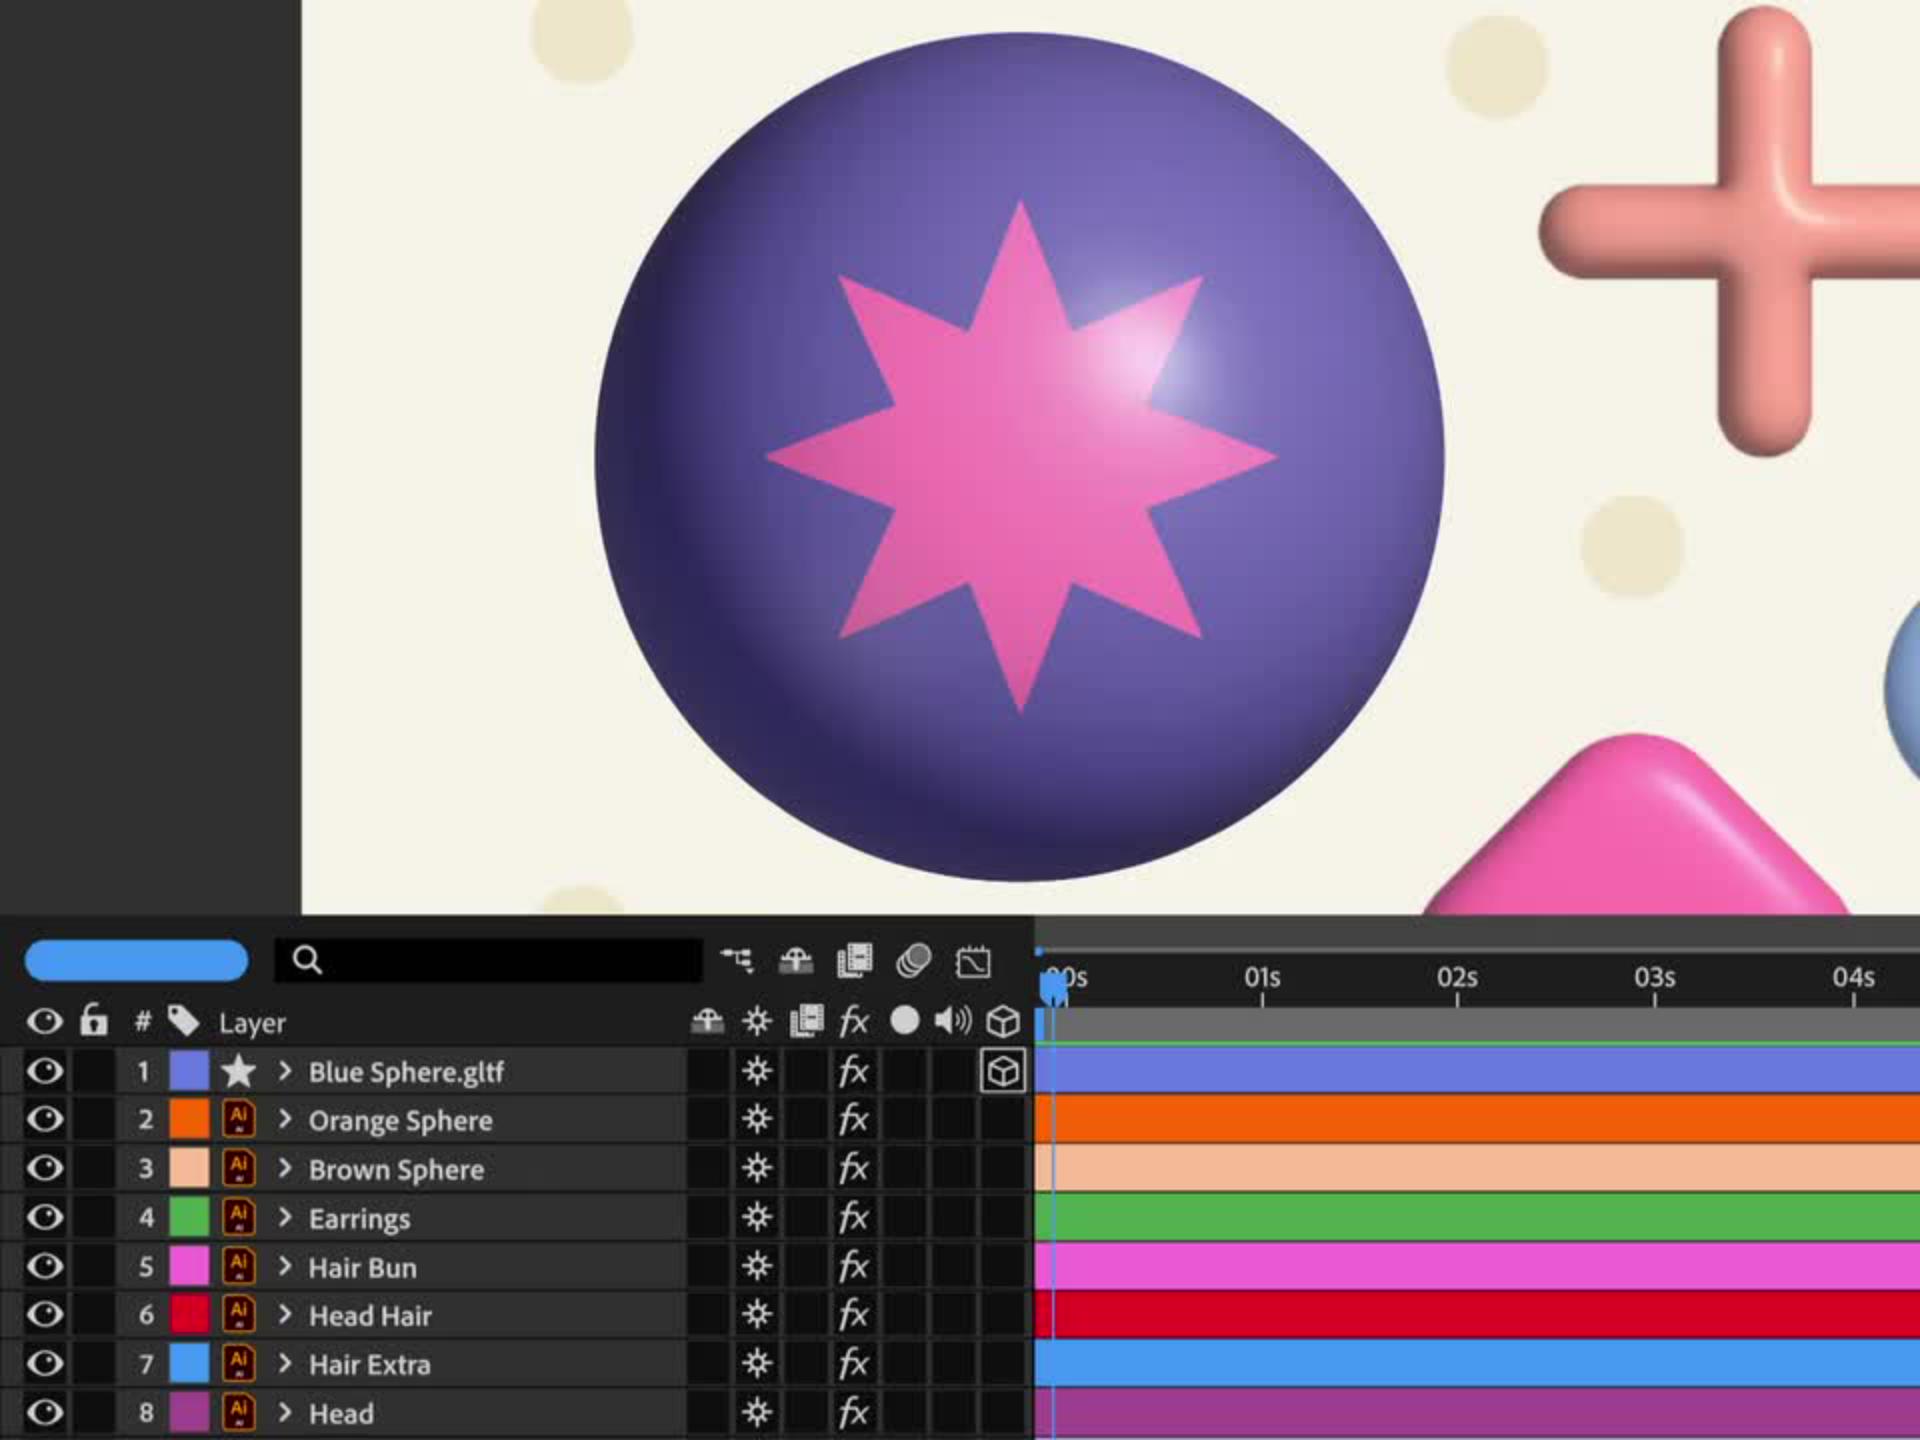Click the label tag column header
The width and height of the screenshot is (1920, 1440).
pos(184,1021)
